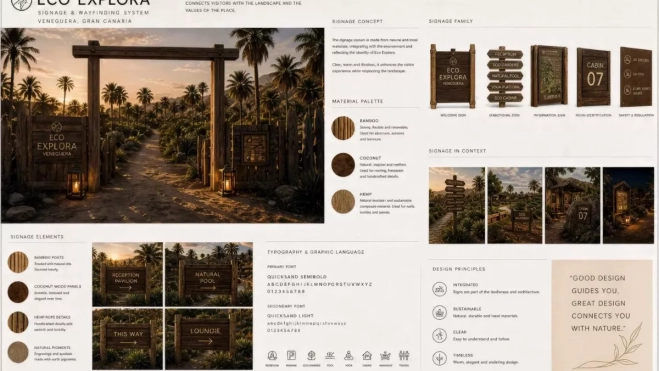Click the Directional Sign caption
659x371 pixels.
tap(504, 115)
